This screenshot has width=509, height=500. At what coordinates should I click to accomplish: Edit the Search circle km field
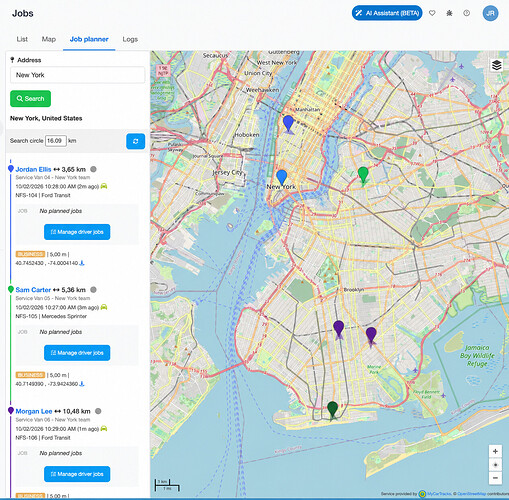56,141
